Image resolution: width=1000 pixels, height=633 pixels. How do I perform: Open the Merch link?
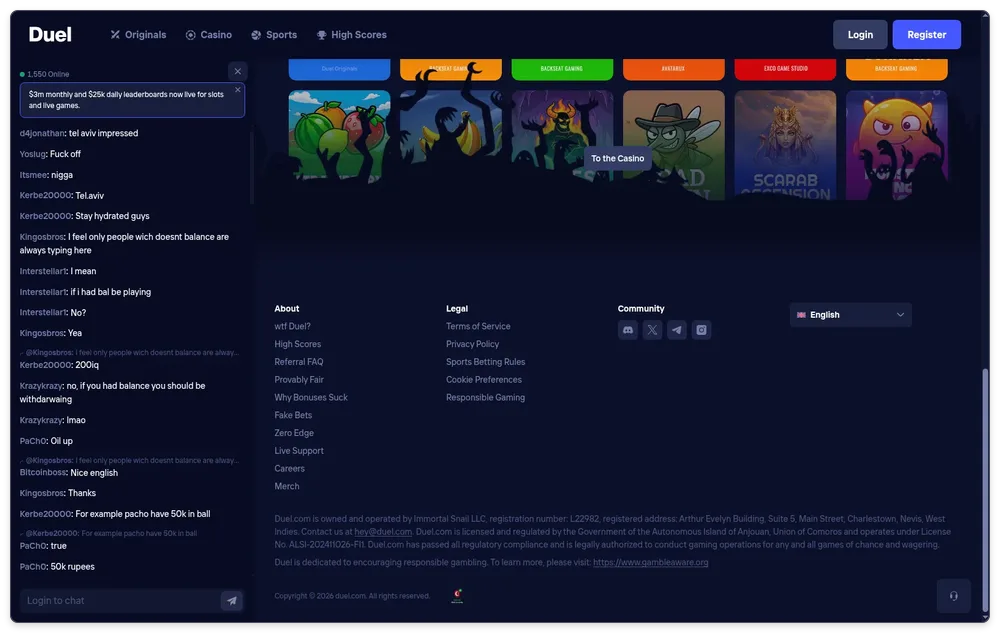pos(287,487)
